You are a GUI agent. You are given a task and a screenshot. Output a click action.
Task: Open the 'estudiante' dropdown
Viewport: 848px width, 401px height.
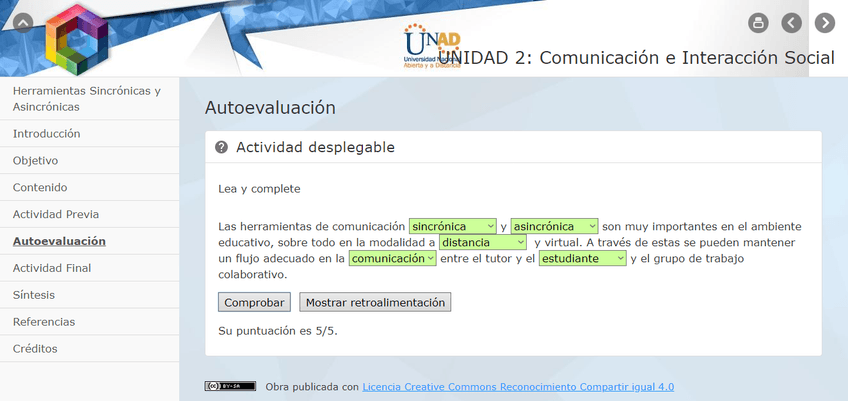pyautogui.click(x=582, y=259)
